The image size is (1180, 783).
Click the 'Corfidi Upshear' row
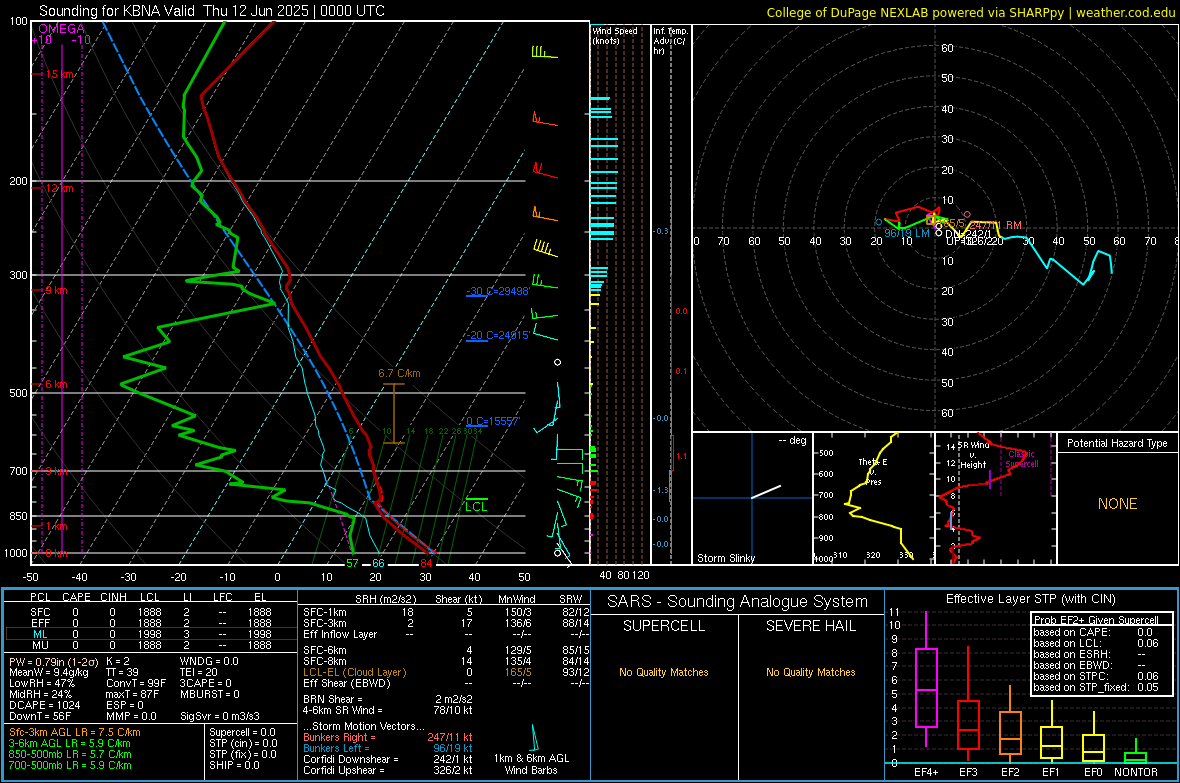point(388,770)
